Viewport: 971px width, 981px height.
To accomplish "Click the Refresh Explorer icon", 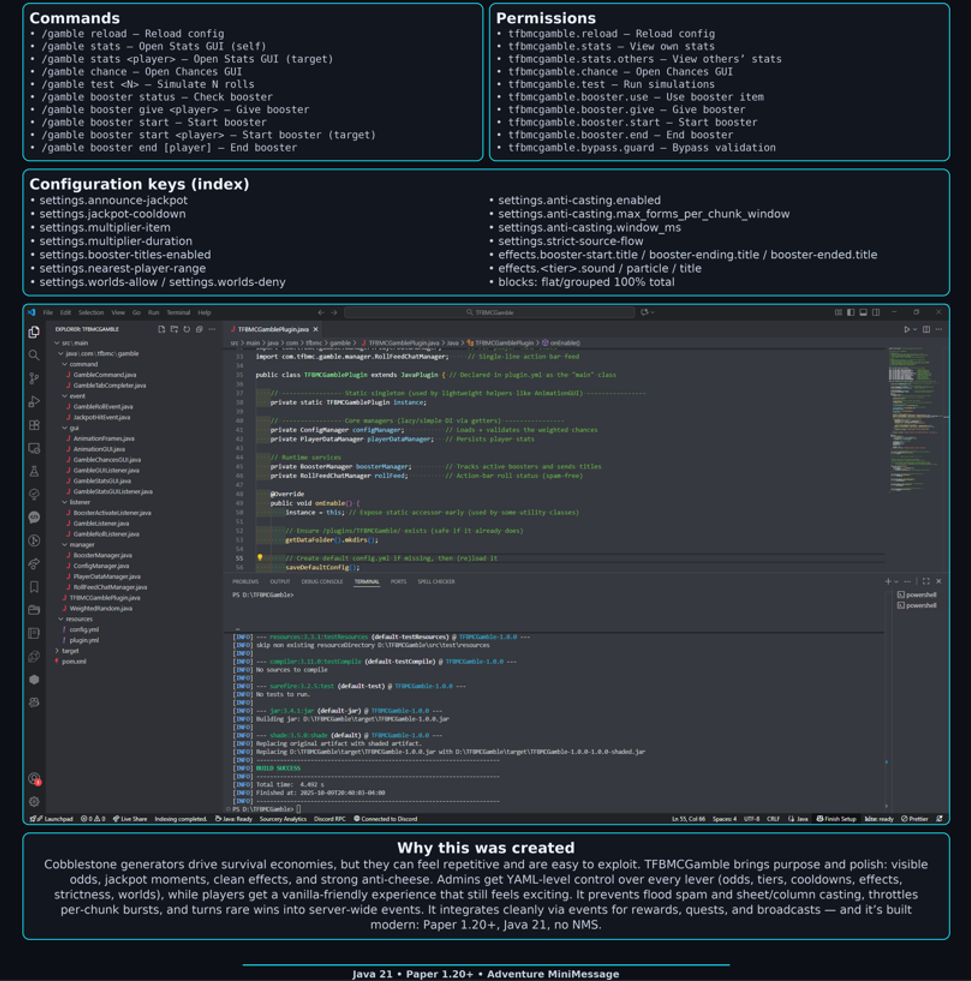I will click(x=186, y=329).
